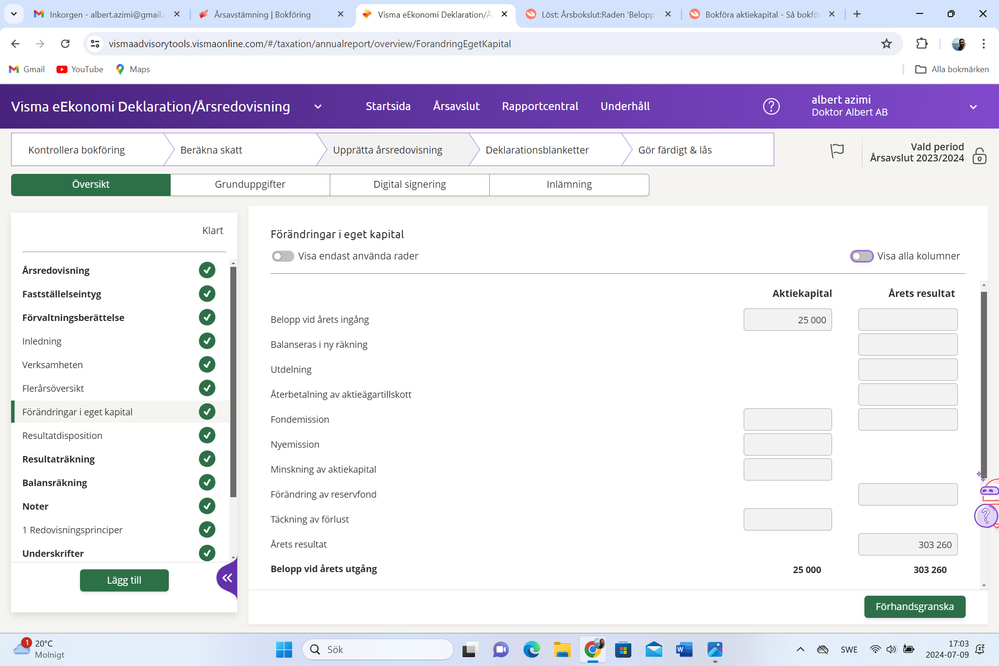
Task: Click the sidebar list vertical scrollbar
Action: pyautogui.click(x=233, y=382)
